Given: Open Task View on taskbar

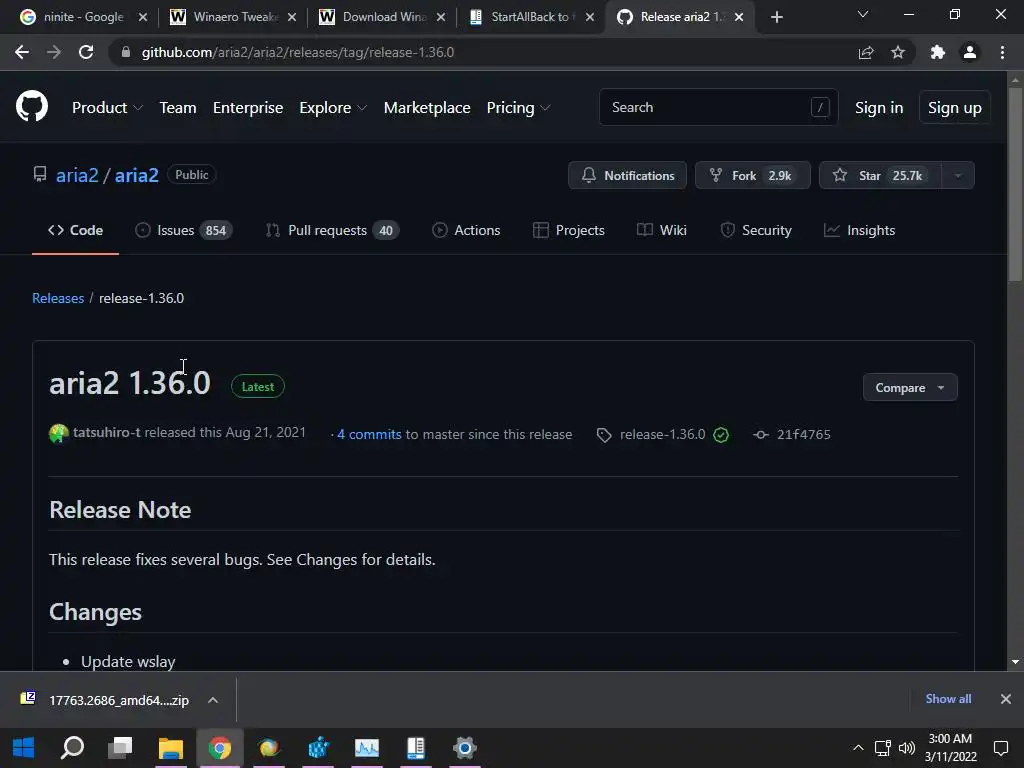Looking at the screenshot, I should coord(120,748).
